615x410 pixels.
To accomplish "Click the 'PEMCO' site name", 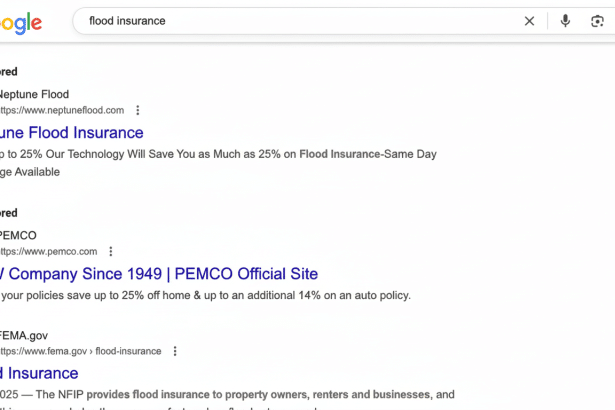I will tap(18, 235).
